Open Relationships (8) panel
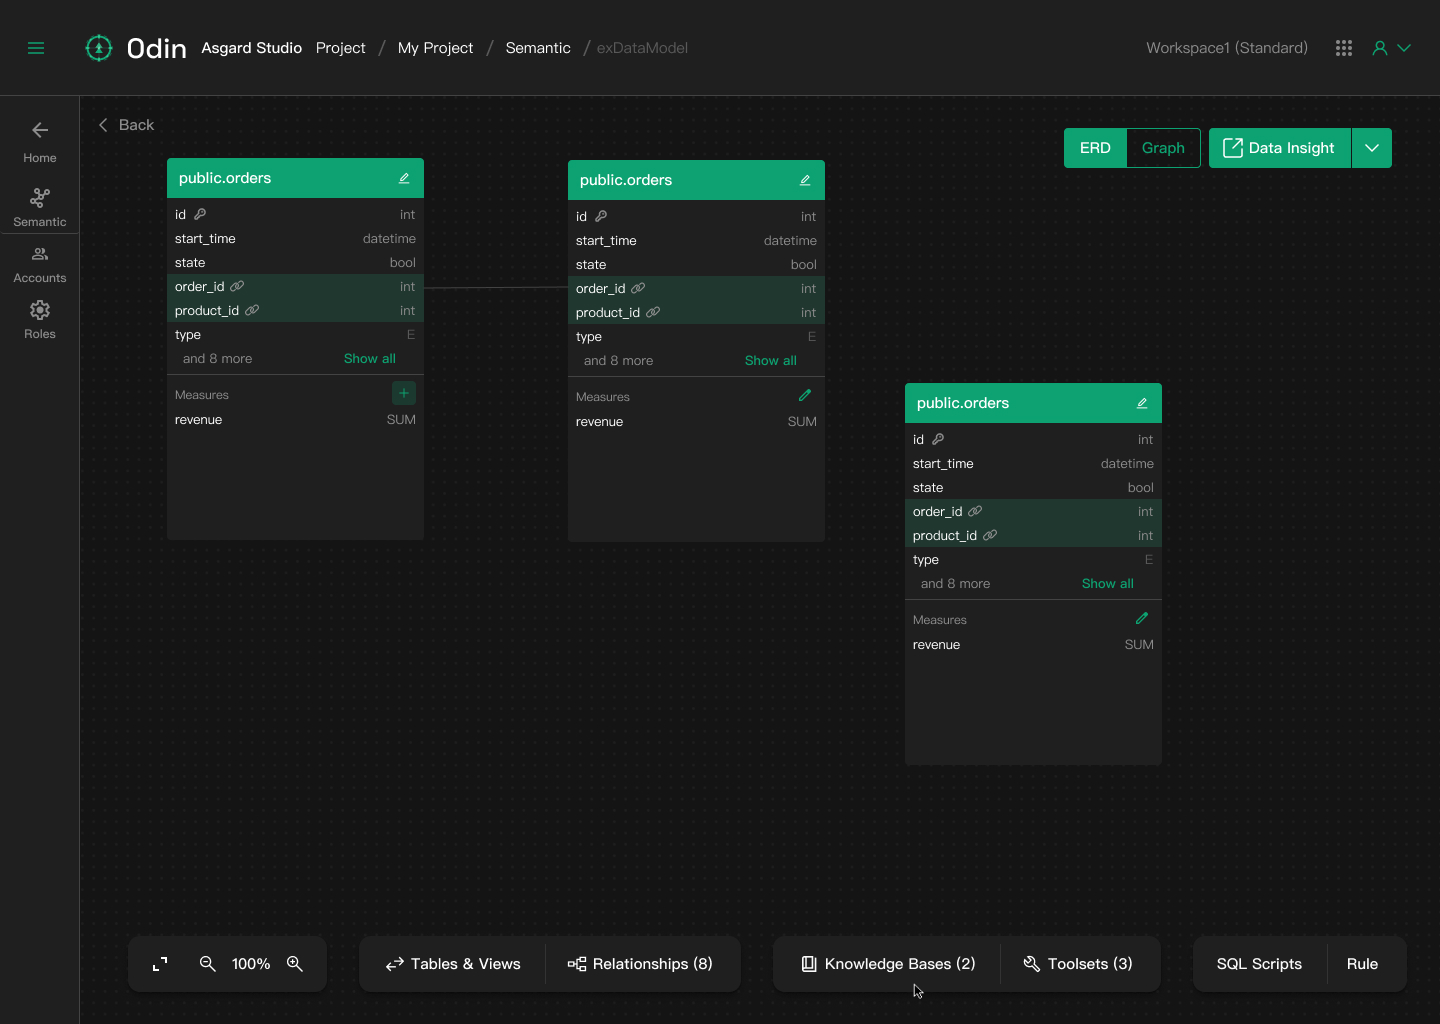 (640, 964)
